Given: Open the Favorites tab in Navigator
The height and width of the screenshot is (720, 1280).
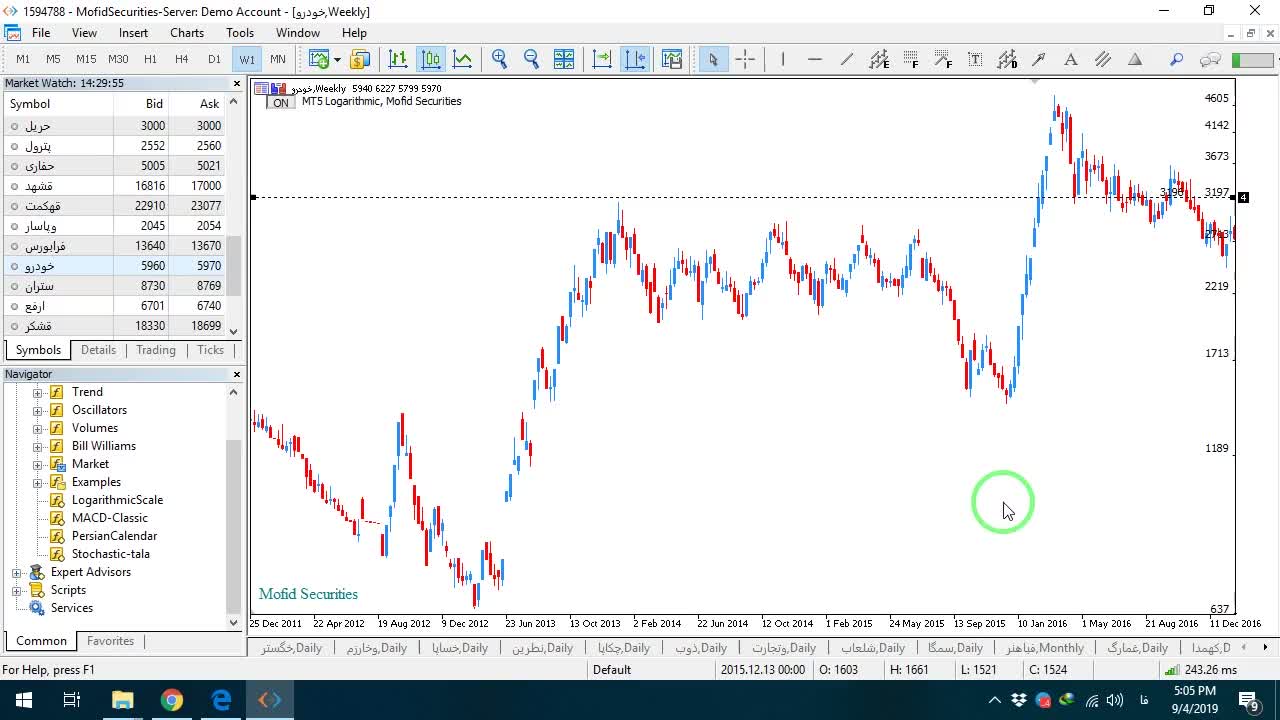Looking at the screenshot, I should click(x=110, y=641).
